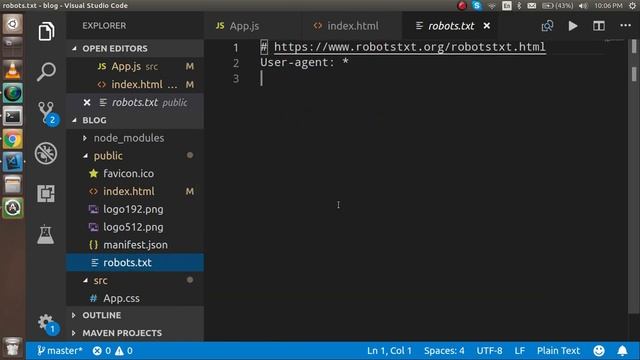
Task: Open notifications bell in status bar
Action: click(x=622, y=351)
